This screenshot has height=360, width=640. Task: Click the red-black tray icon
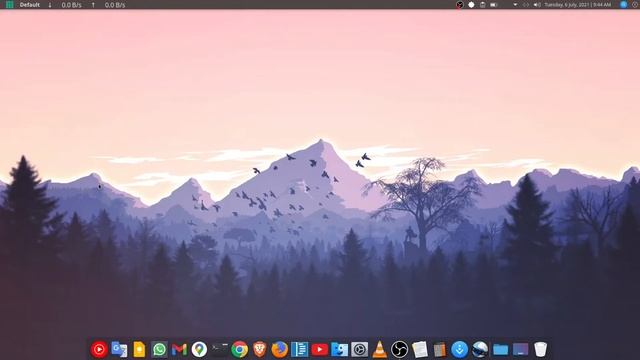pos(460,5)
